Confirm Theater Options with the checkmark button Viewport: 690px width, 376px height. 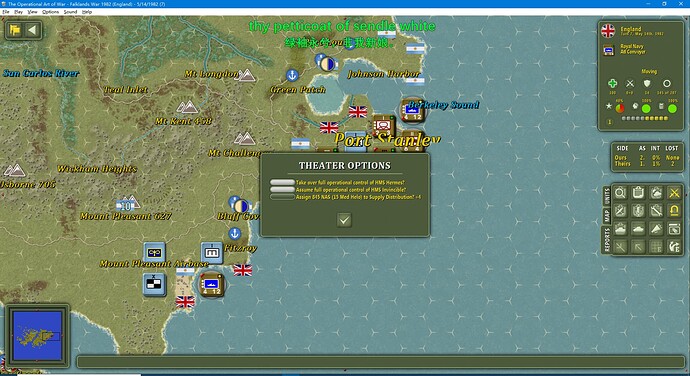coord(344,220)
